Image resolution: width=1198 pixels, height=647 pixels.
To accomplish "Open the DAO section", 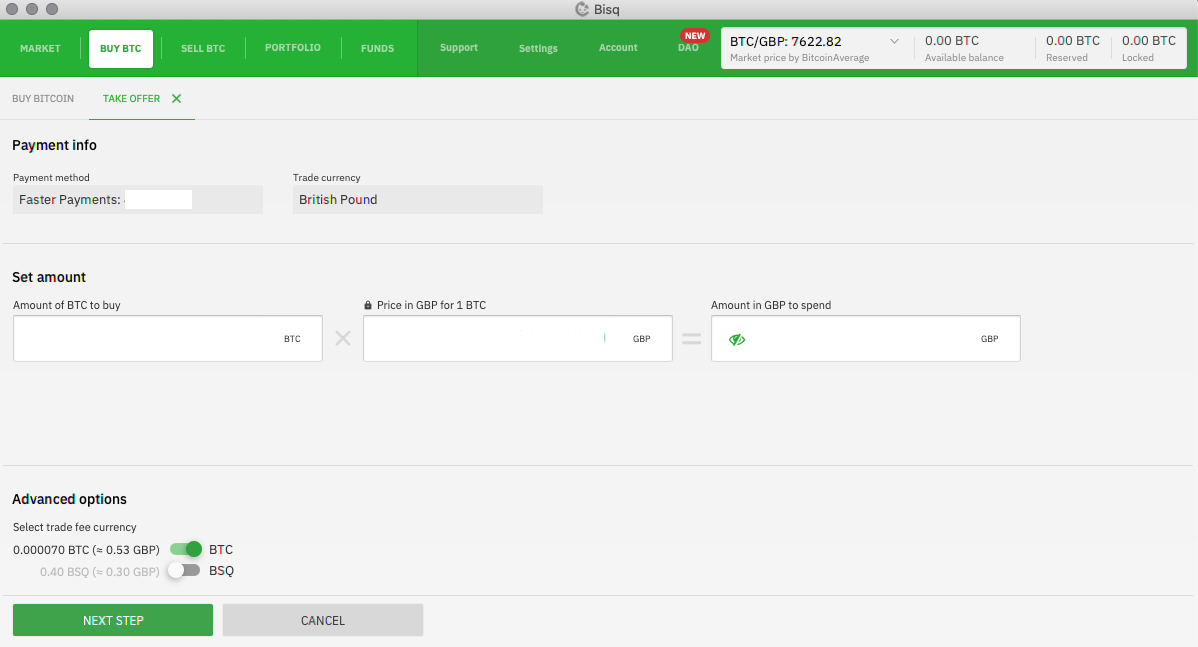I will coord(688,48).
